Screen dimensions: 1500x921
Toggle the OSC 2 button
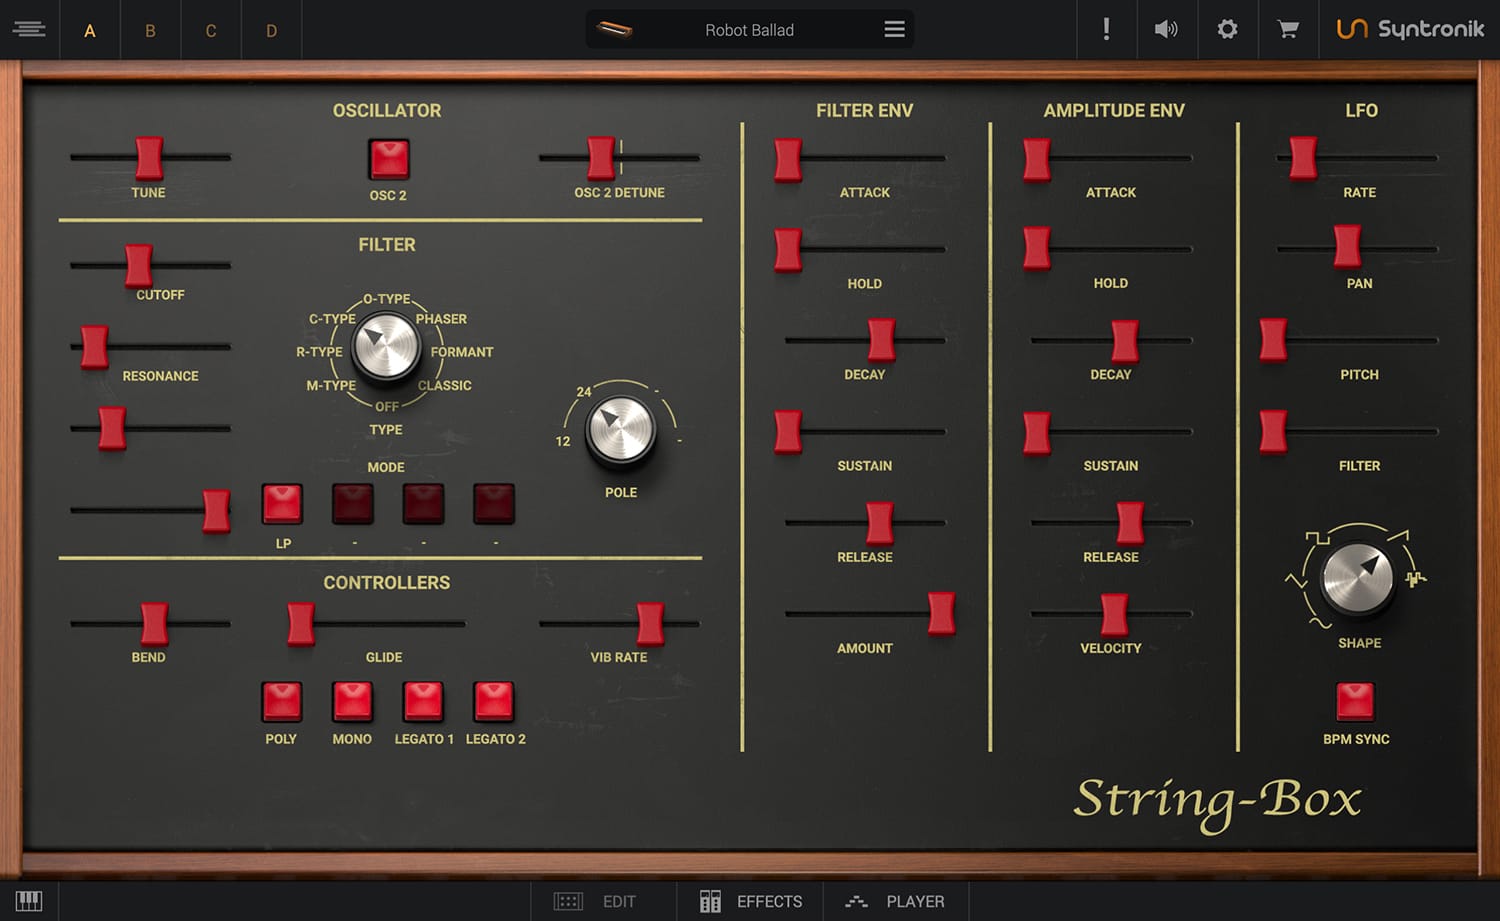pyautogui.click(x=389, y=159)
